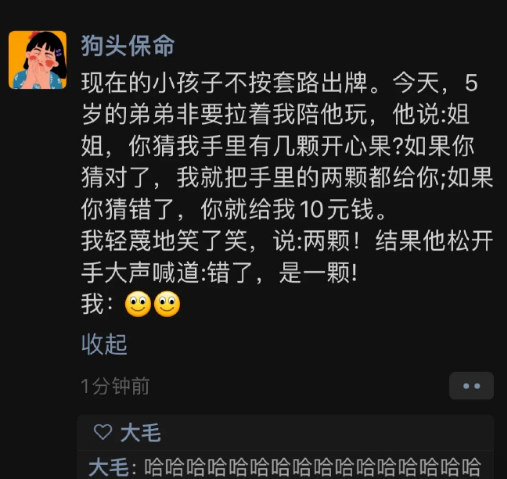Viewport: 507px width, 479px height.
Task: Click the line 手大声喊道:错了
Action: (219, 273)
